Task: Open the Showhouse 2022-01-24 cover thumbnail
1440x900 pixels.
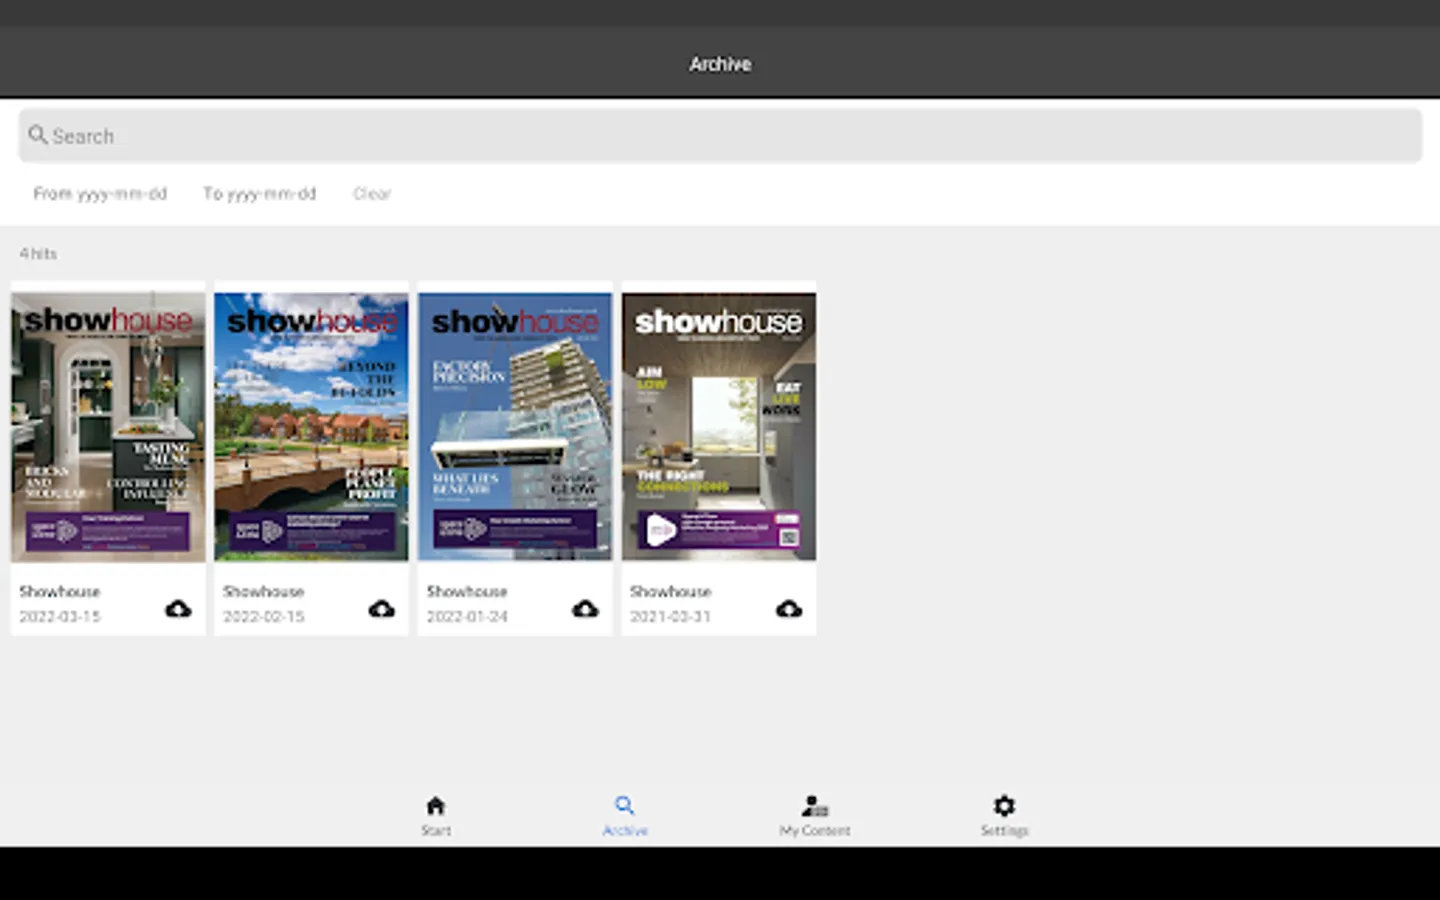Action: tap(515, 426)
